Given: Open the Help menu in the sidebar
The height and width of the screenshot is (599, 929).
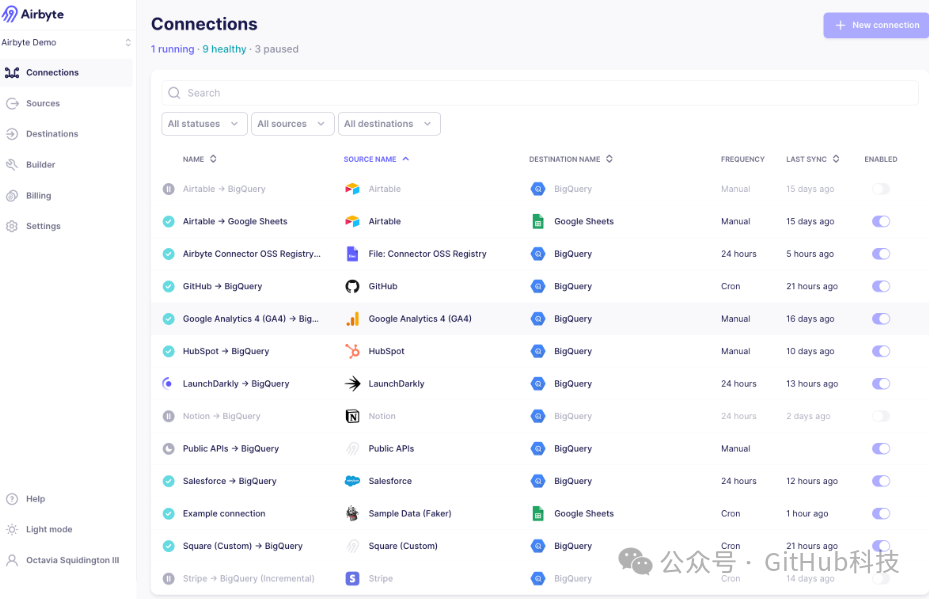Looking at the screenshot, I should point(66,499).
